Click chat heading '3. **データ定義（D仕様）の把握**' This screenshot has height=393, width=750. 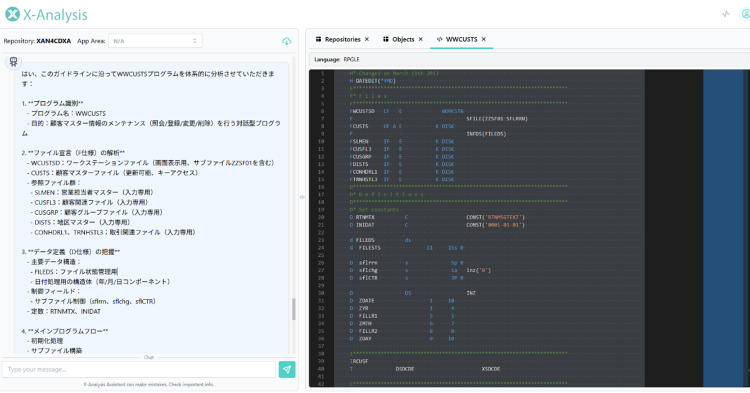point(71,251)
